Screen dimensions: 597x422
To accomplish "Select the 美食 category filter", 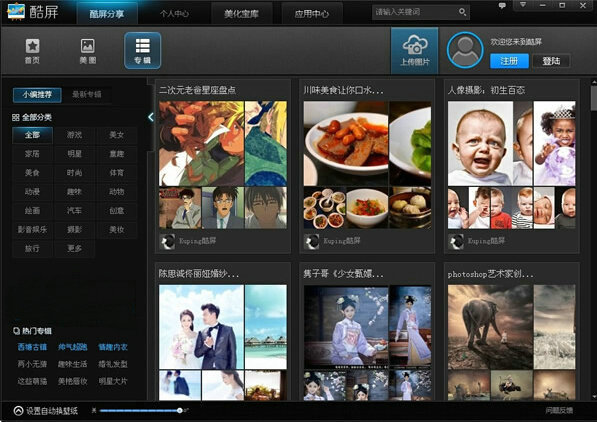I will click(32, 173).
